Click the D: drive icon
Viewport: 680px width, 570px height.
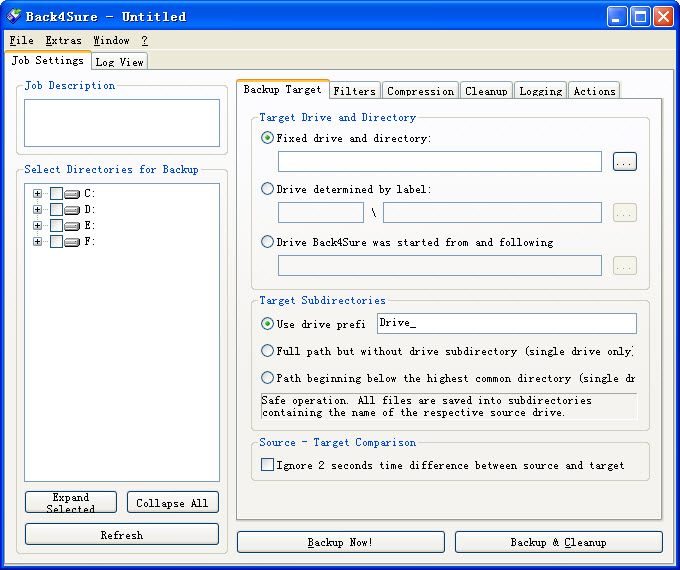(x=72, y=210)
